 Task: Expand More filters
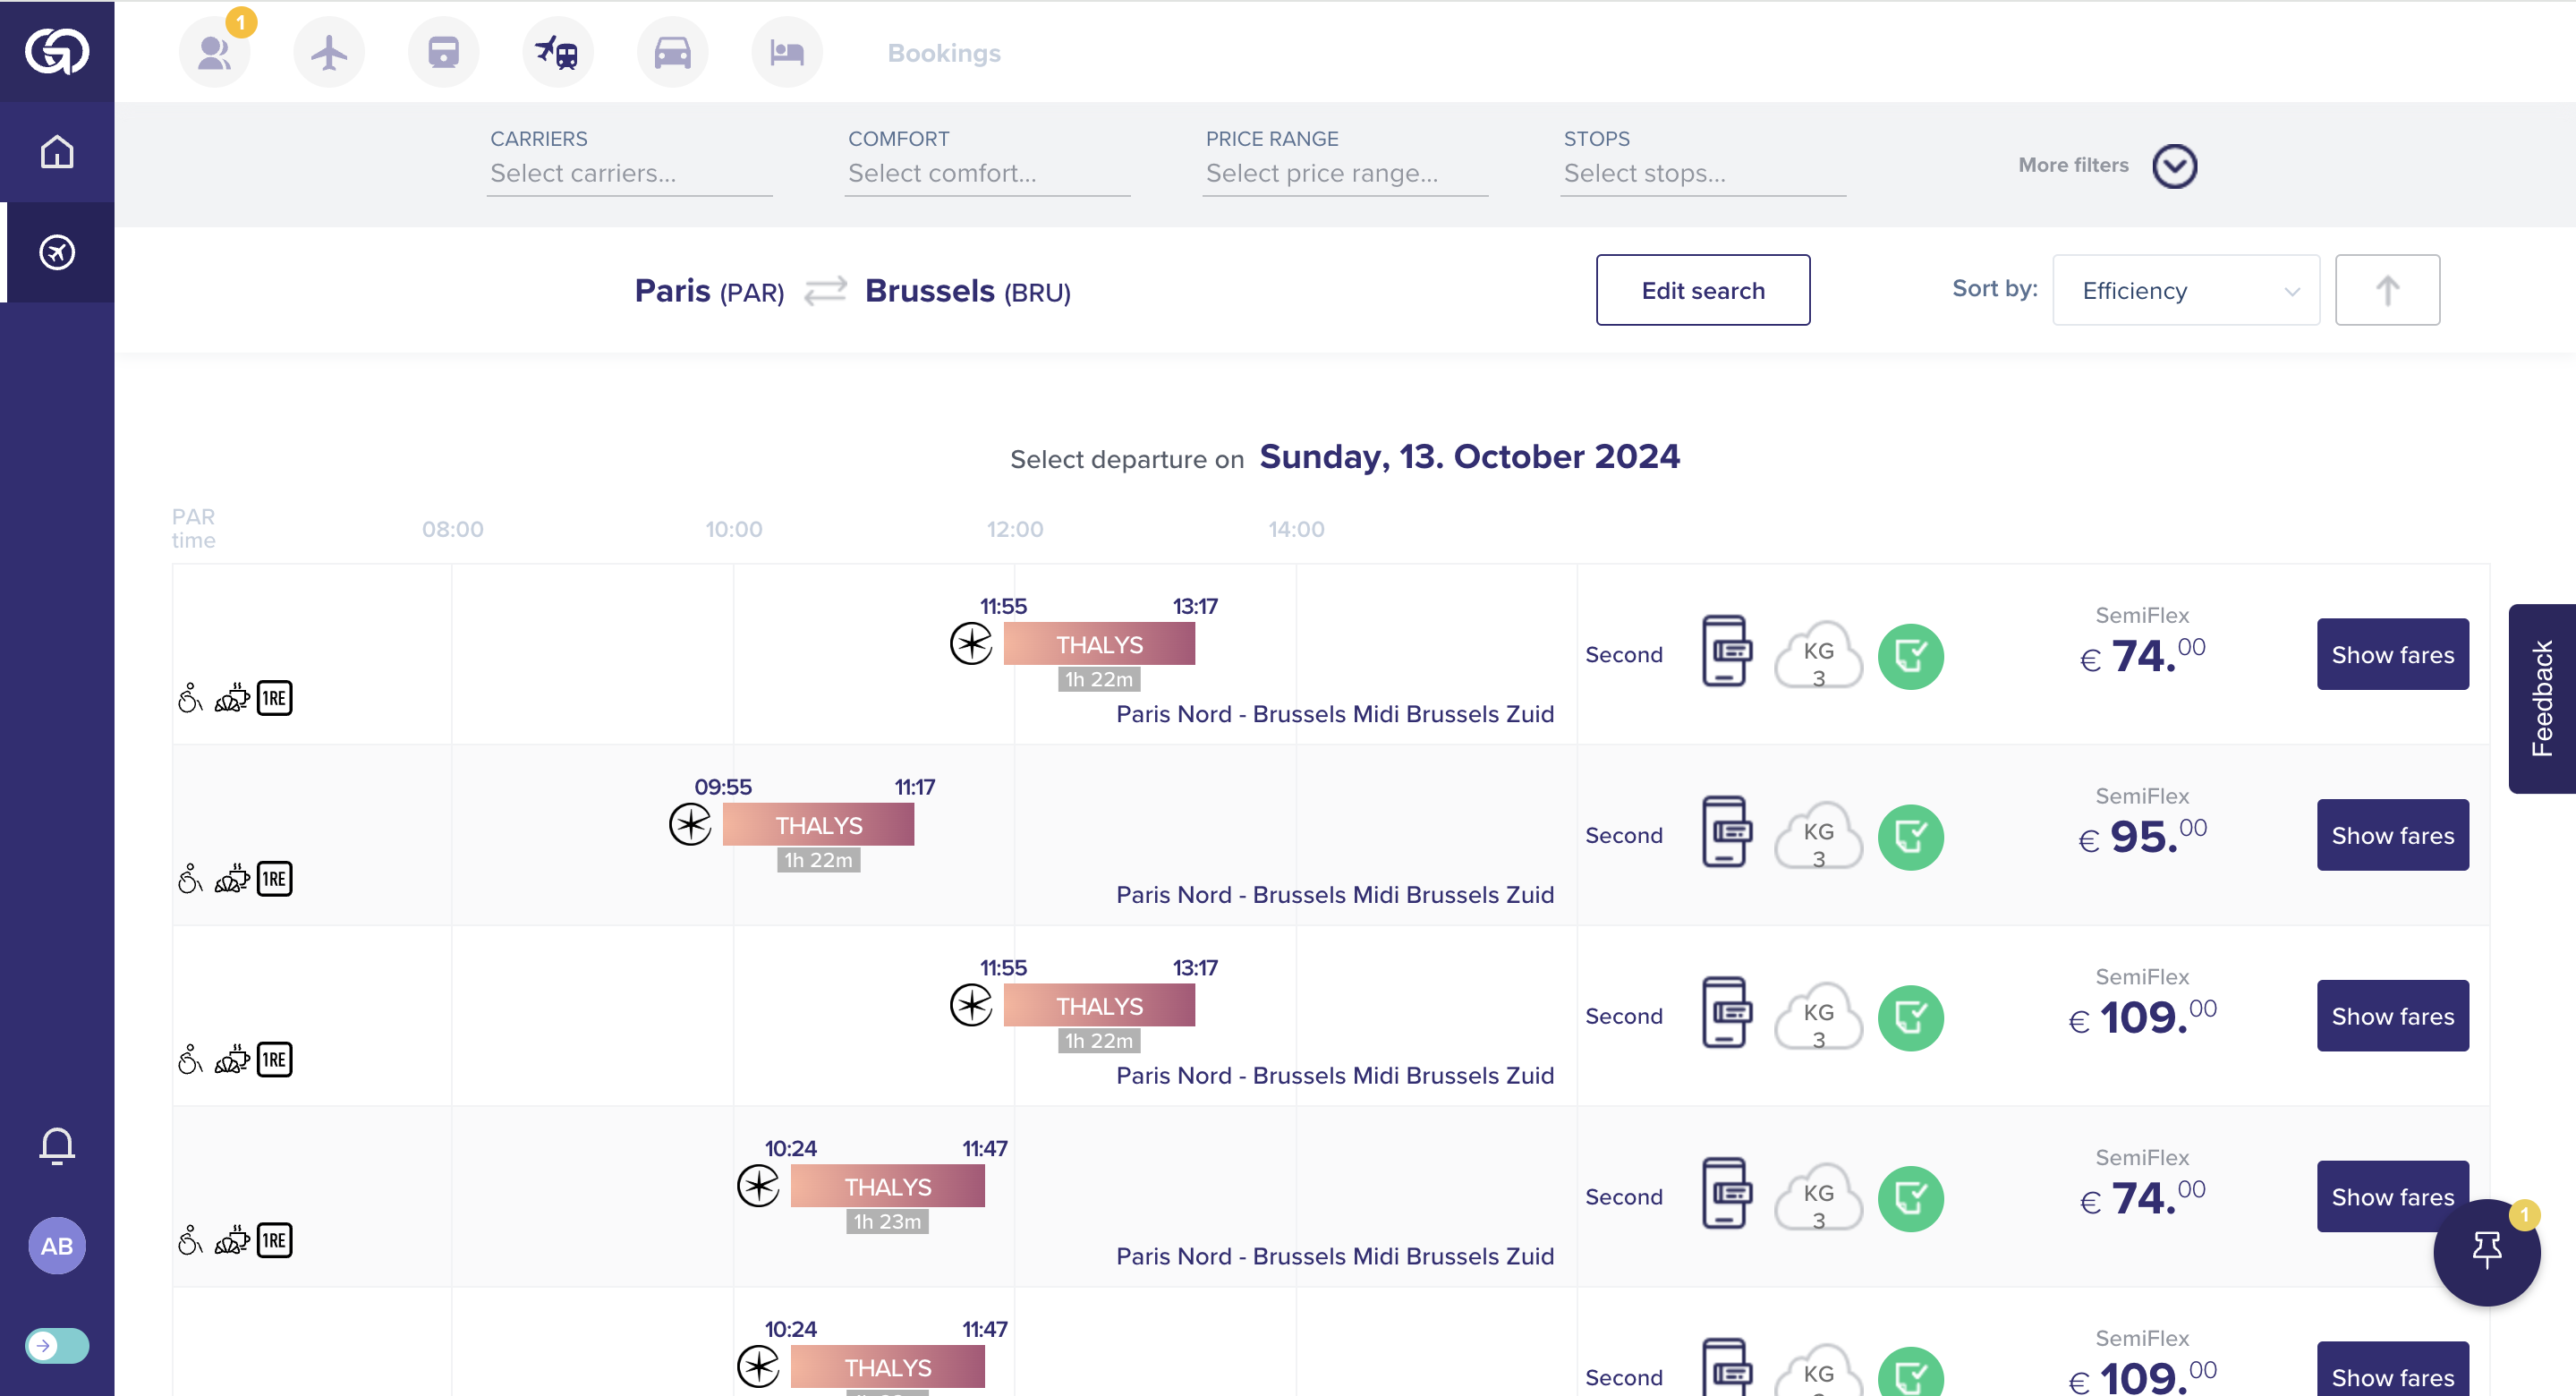(2174, 166)
